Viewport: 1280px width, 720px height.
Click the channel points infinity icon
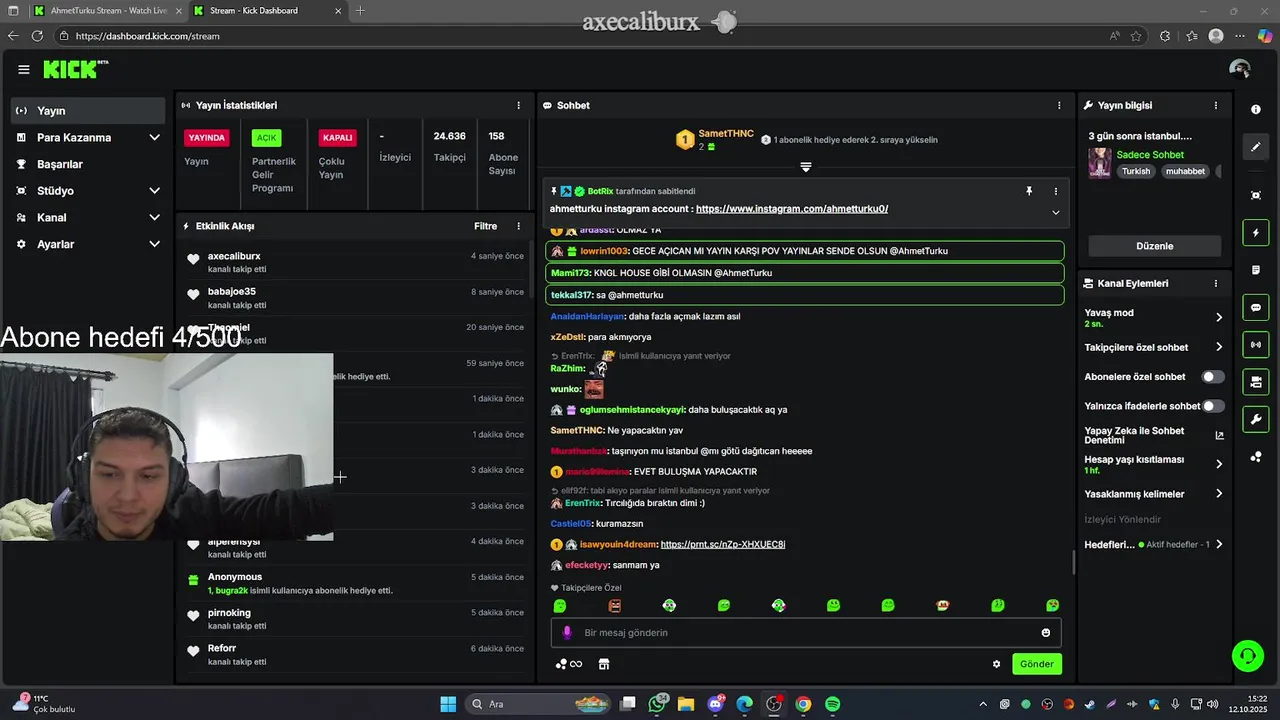[x=569, y=664]
